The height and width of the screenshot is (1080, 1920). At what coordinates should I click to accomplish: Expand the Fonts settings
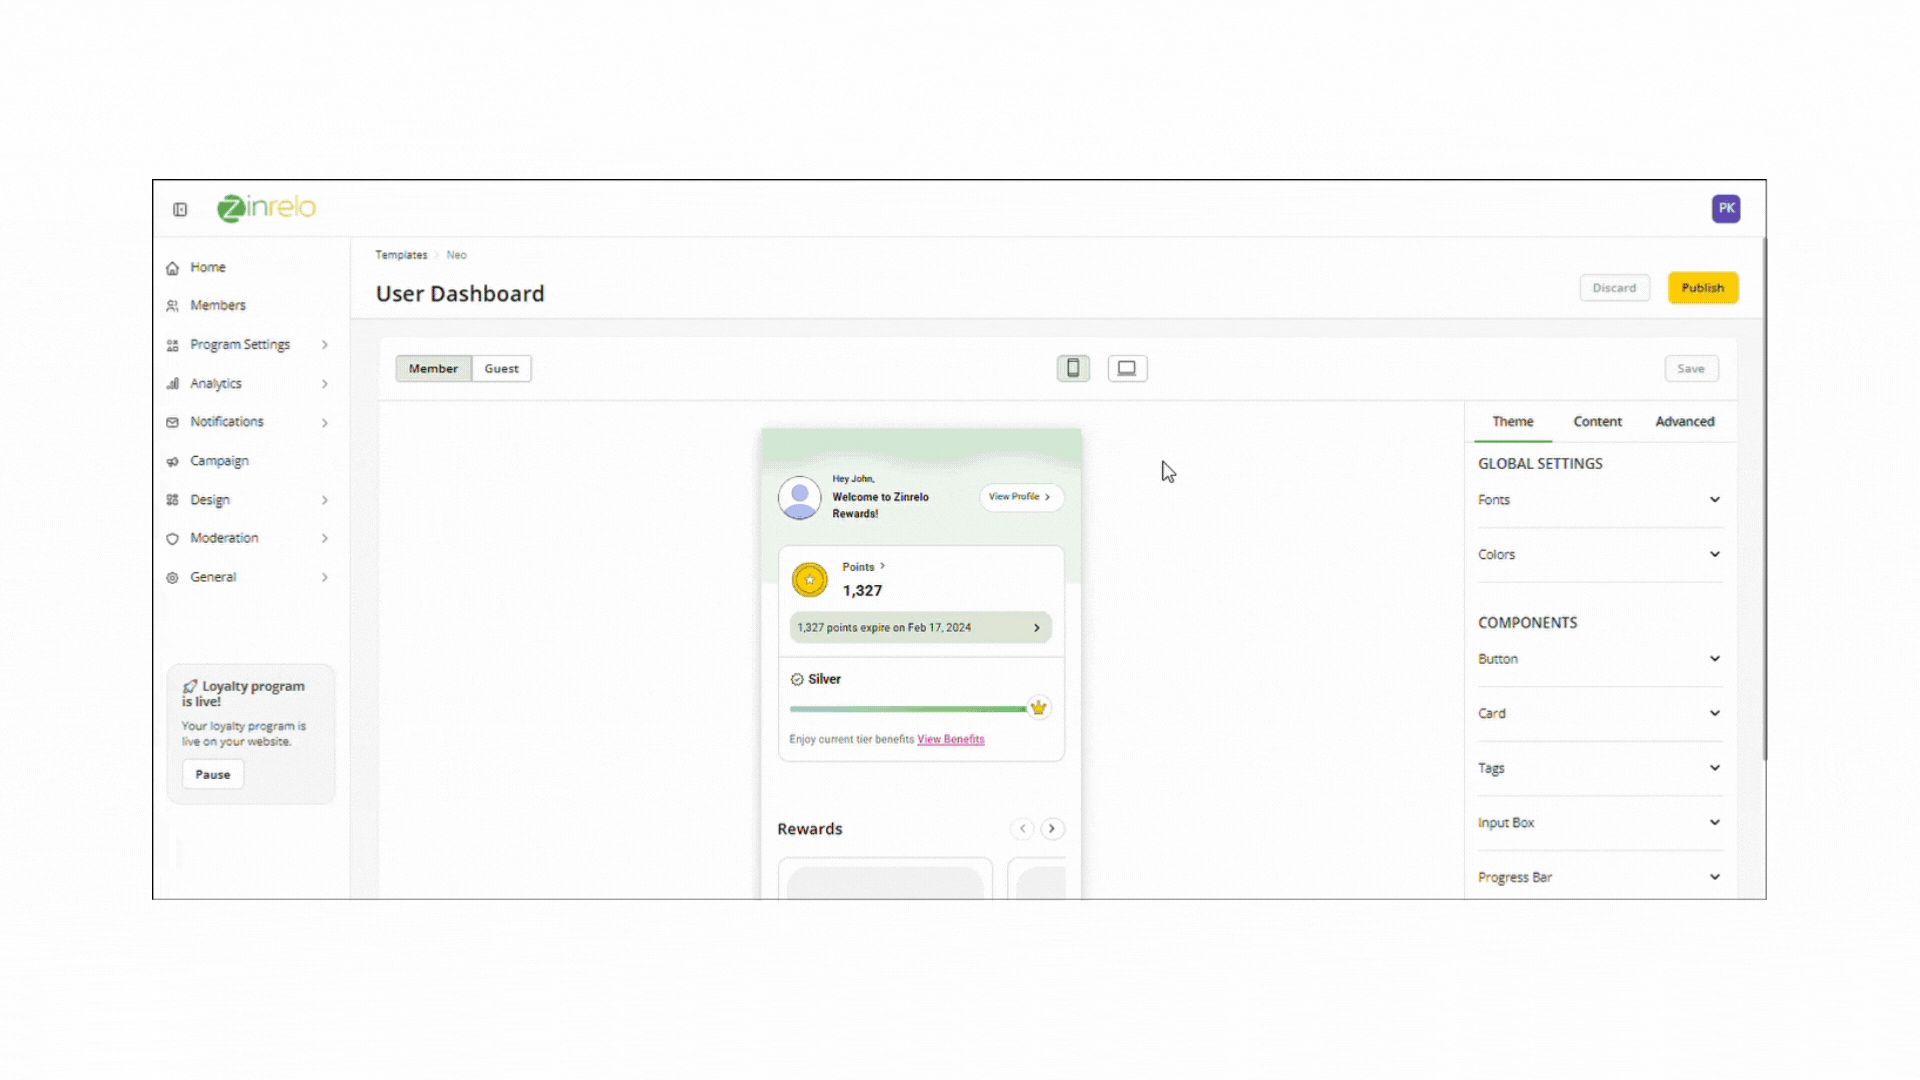coord(1598,500)
